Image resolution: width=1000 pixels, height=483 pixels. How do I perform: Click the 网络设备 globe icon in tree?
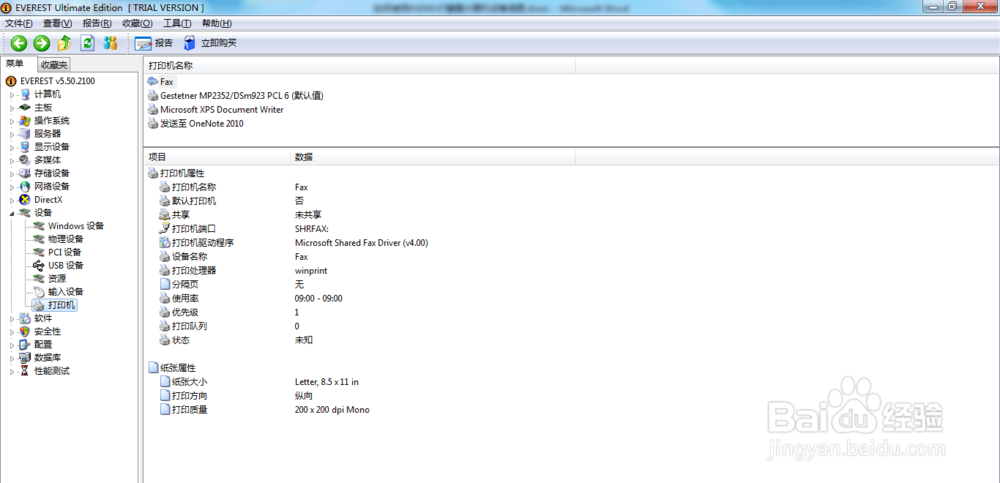tap(24, 186)
